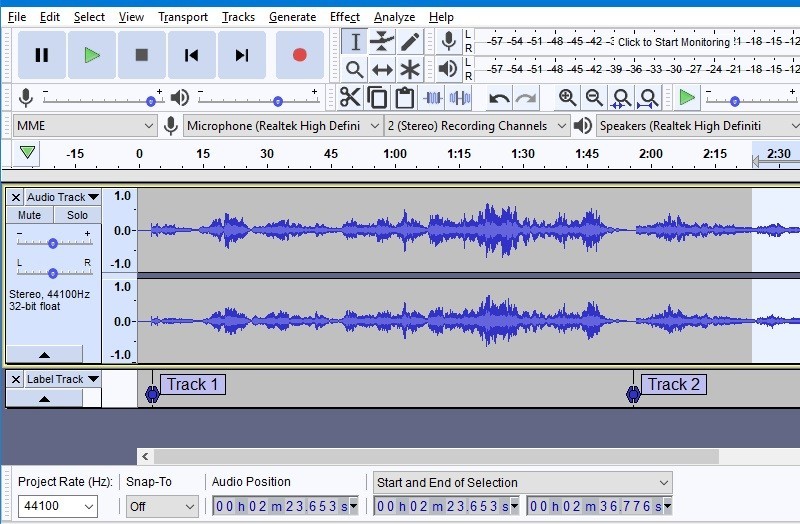
Task: Select the Zoom magnifier tool
Action: click(x=355, y=69)
